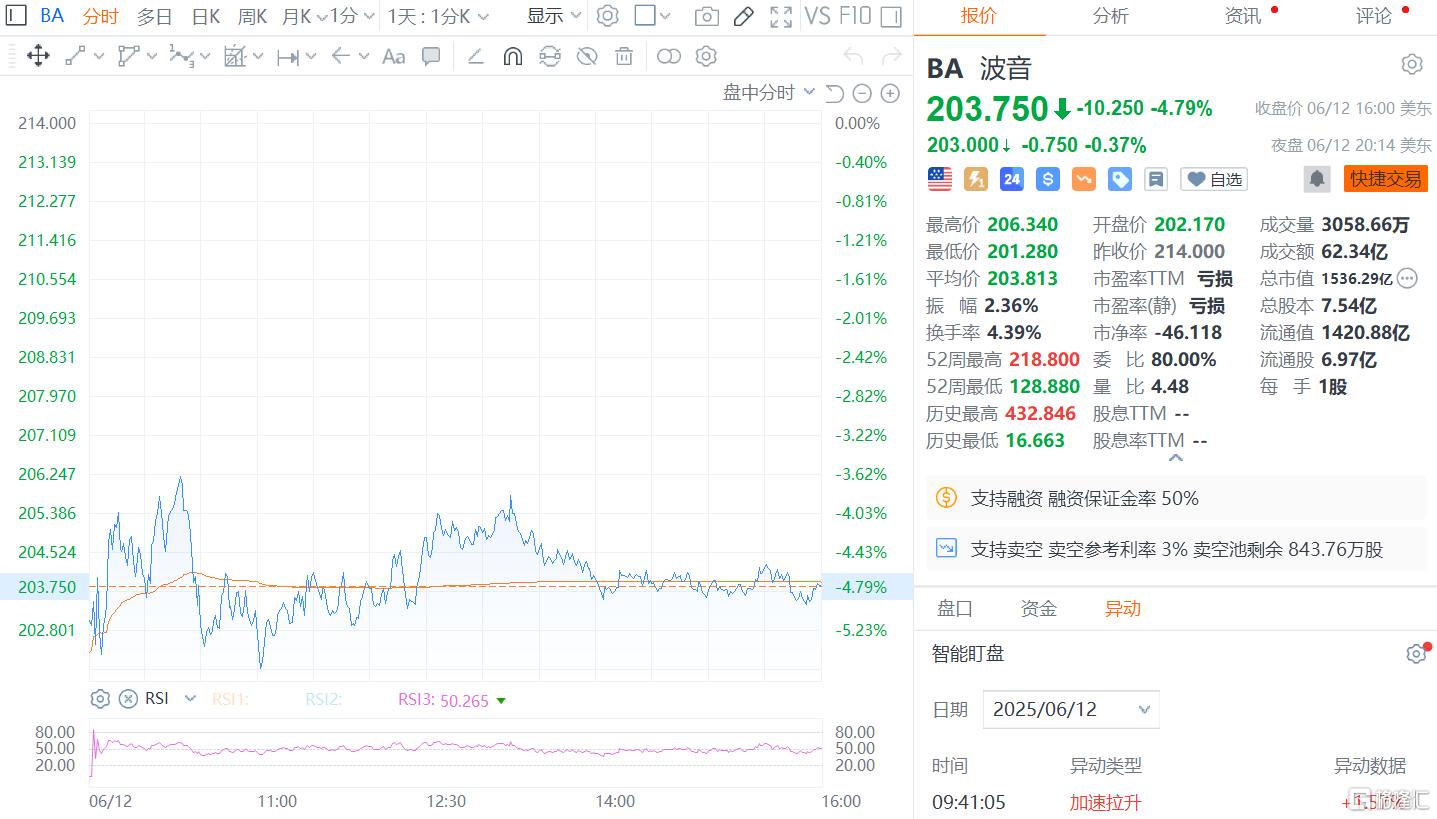Switch to the 盘口 order book tab
The width and height of the screenshot is (1437, 819).
coord(955,608)
